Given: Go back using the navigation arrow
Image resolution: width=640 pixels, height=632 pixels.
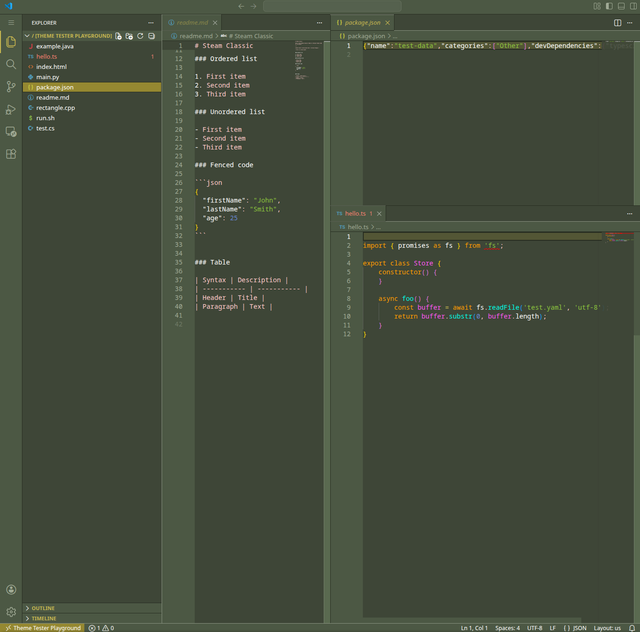Looking at the screenshot, I should [x=241, y=6].
